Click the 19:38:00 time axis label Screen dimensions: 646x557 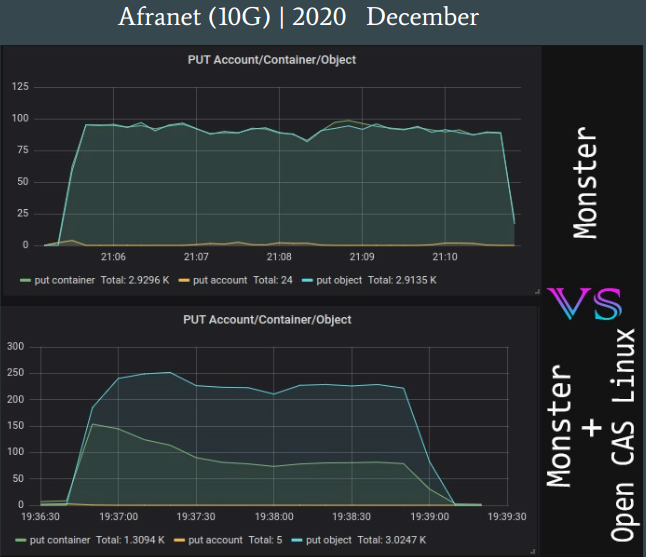pos(274,517)
